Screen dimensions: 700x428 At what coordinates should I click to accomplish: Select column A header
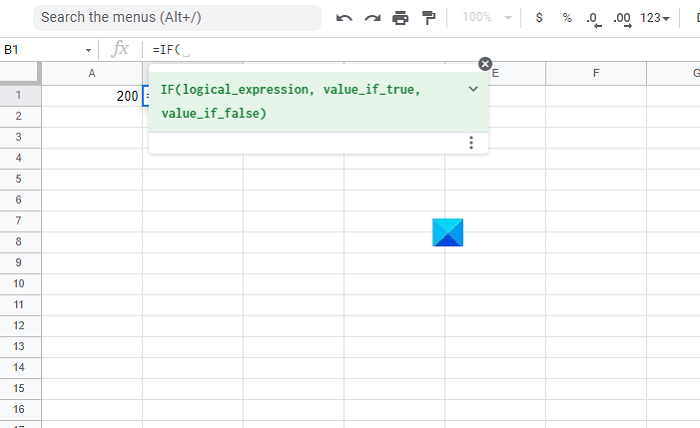(92, 73)
